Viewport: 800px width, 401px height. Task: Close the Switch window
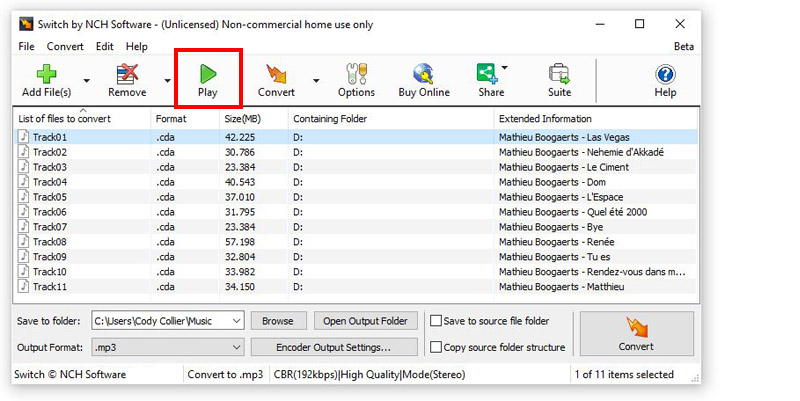point(680,23)
